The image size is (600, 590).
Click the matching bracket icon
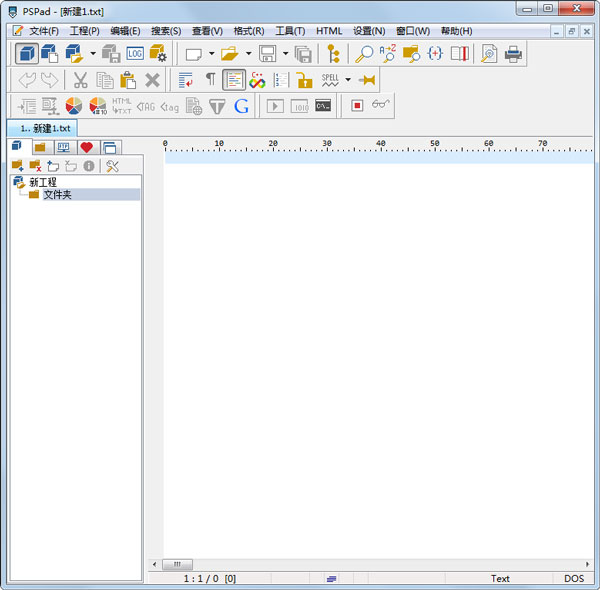(x=435, y=53)
